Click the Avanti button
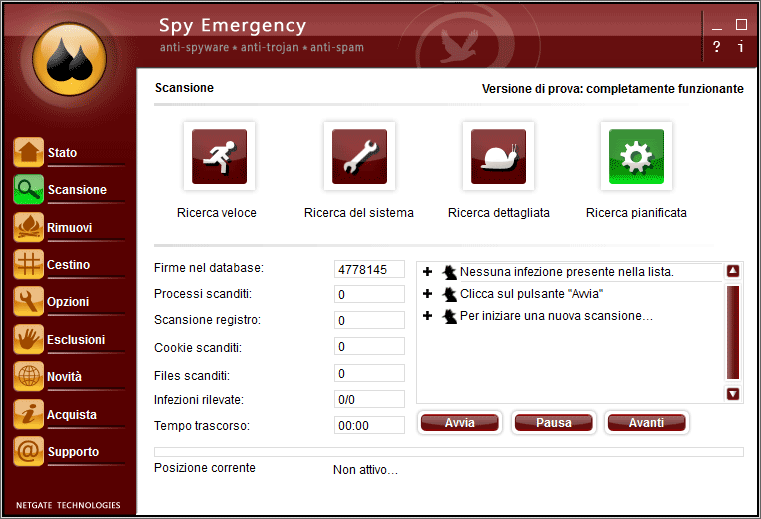 click(646, 422)
